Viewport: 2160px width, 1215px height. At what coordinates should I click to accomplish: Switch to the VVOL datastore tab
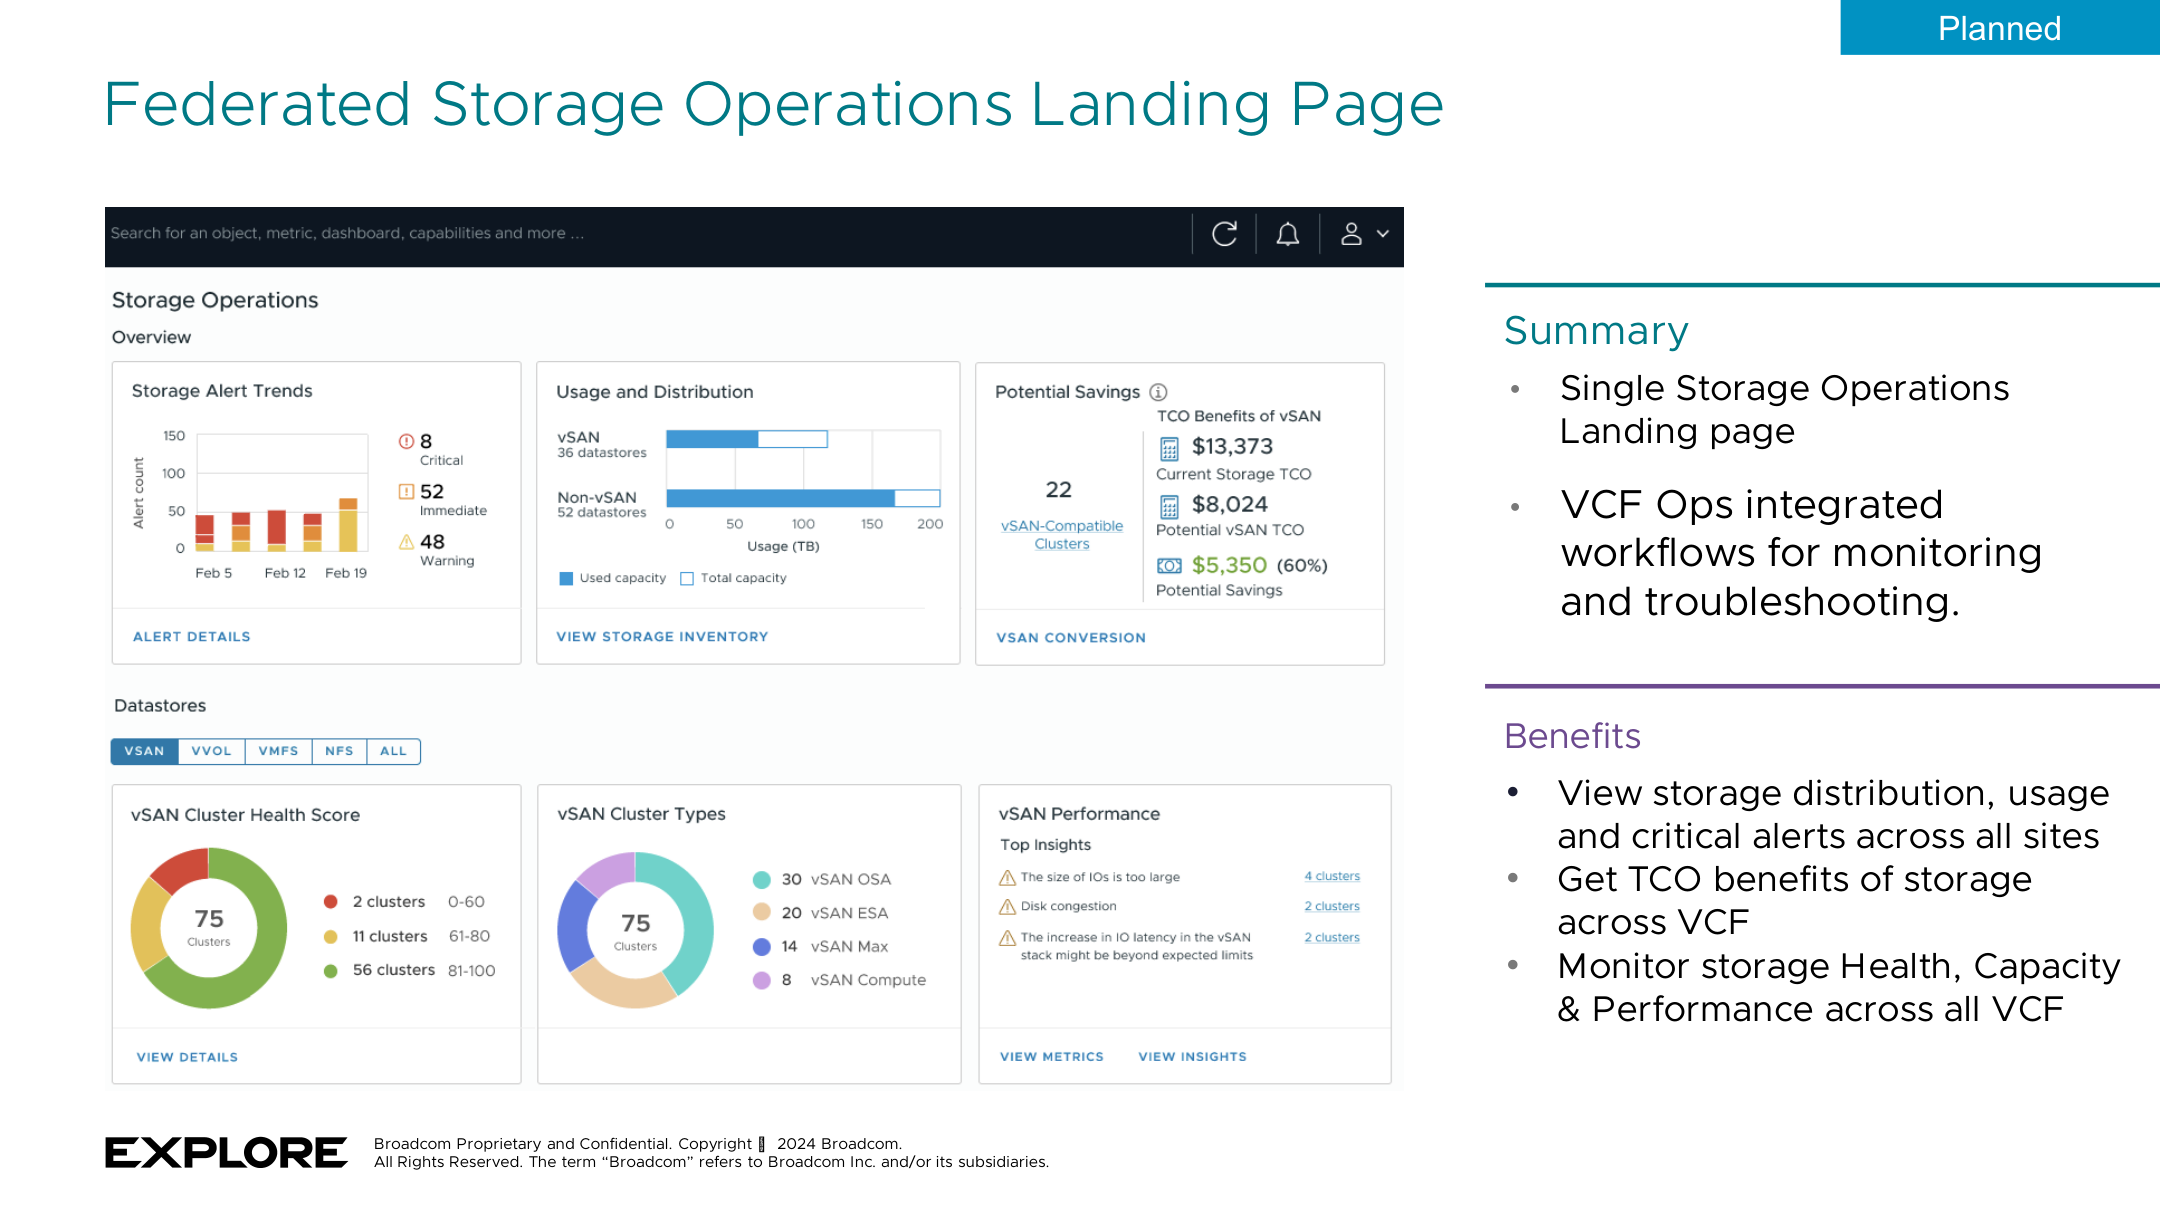click(211, 751)
